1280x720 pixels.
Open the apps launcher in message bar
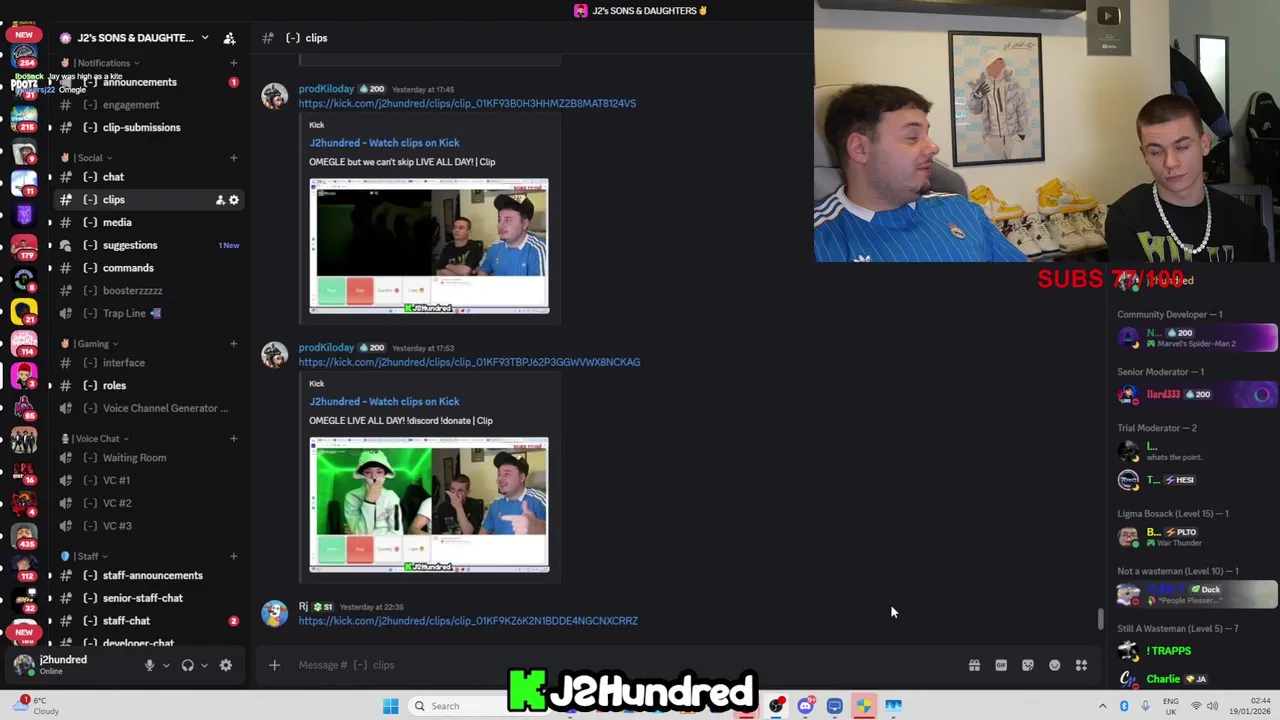(1081, 665)
